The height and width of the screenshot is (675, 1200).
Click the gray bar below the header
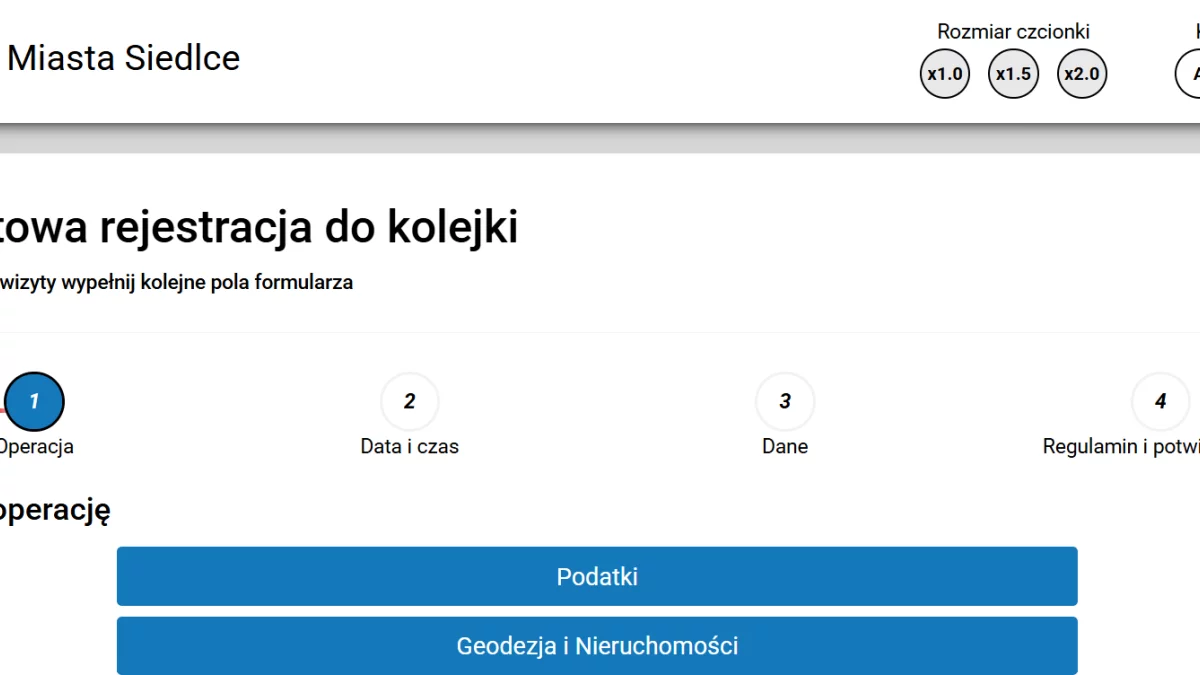point(600,140)
